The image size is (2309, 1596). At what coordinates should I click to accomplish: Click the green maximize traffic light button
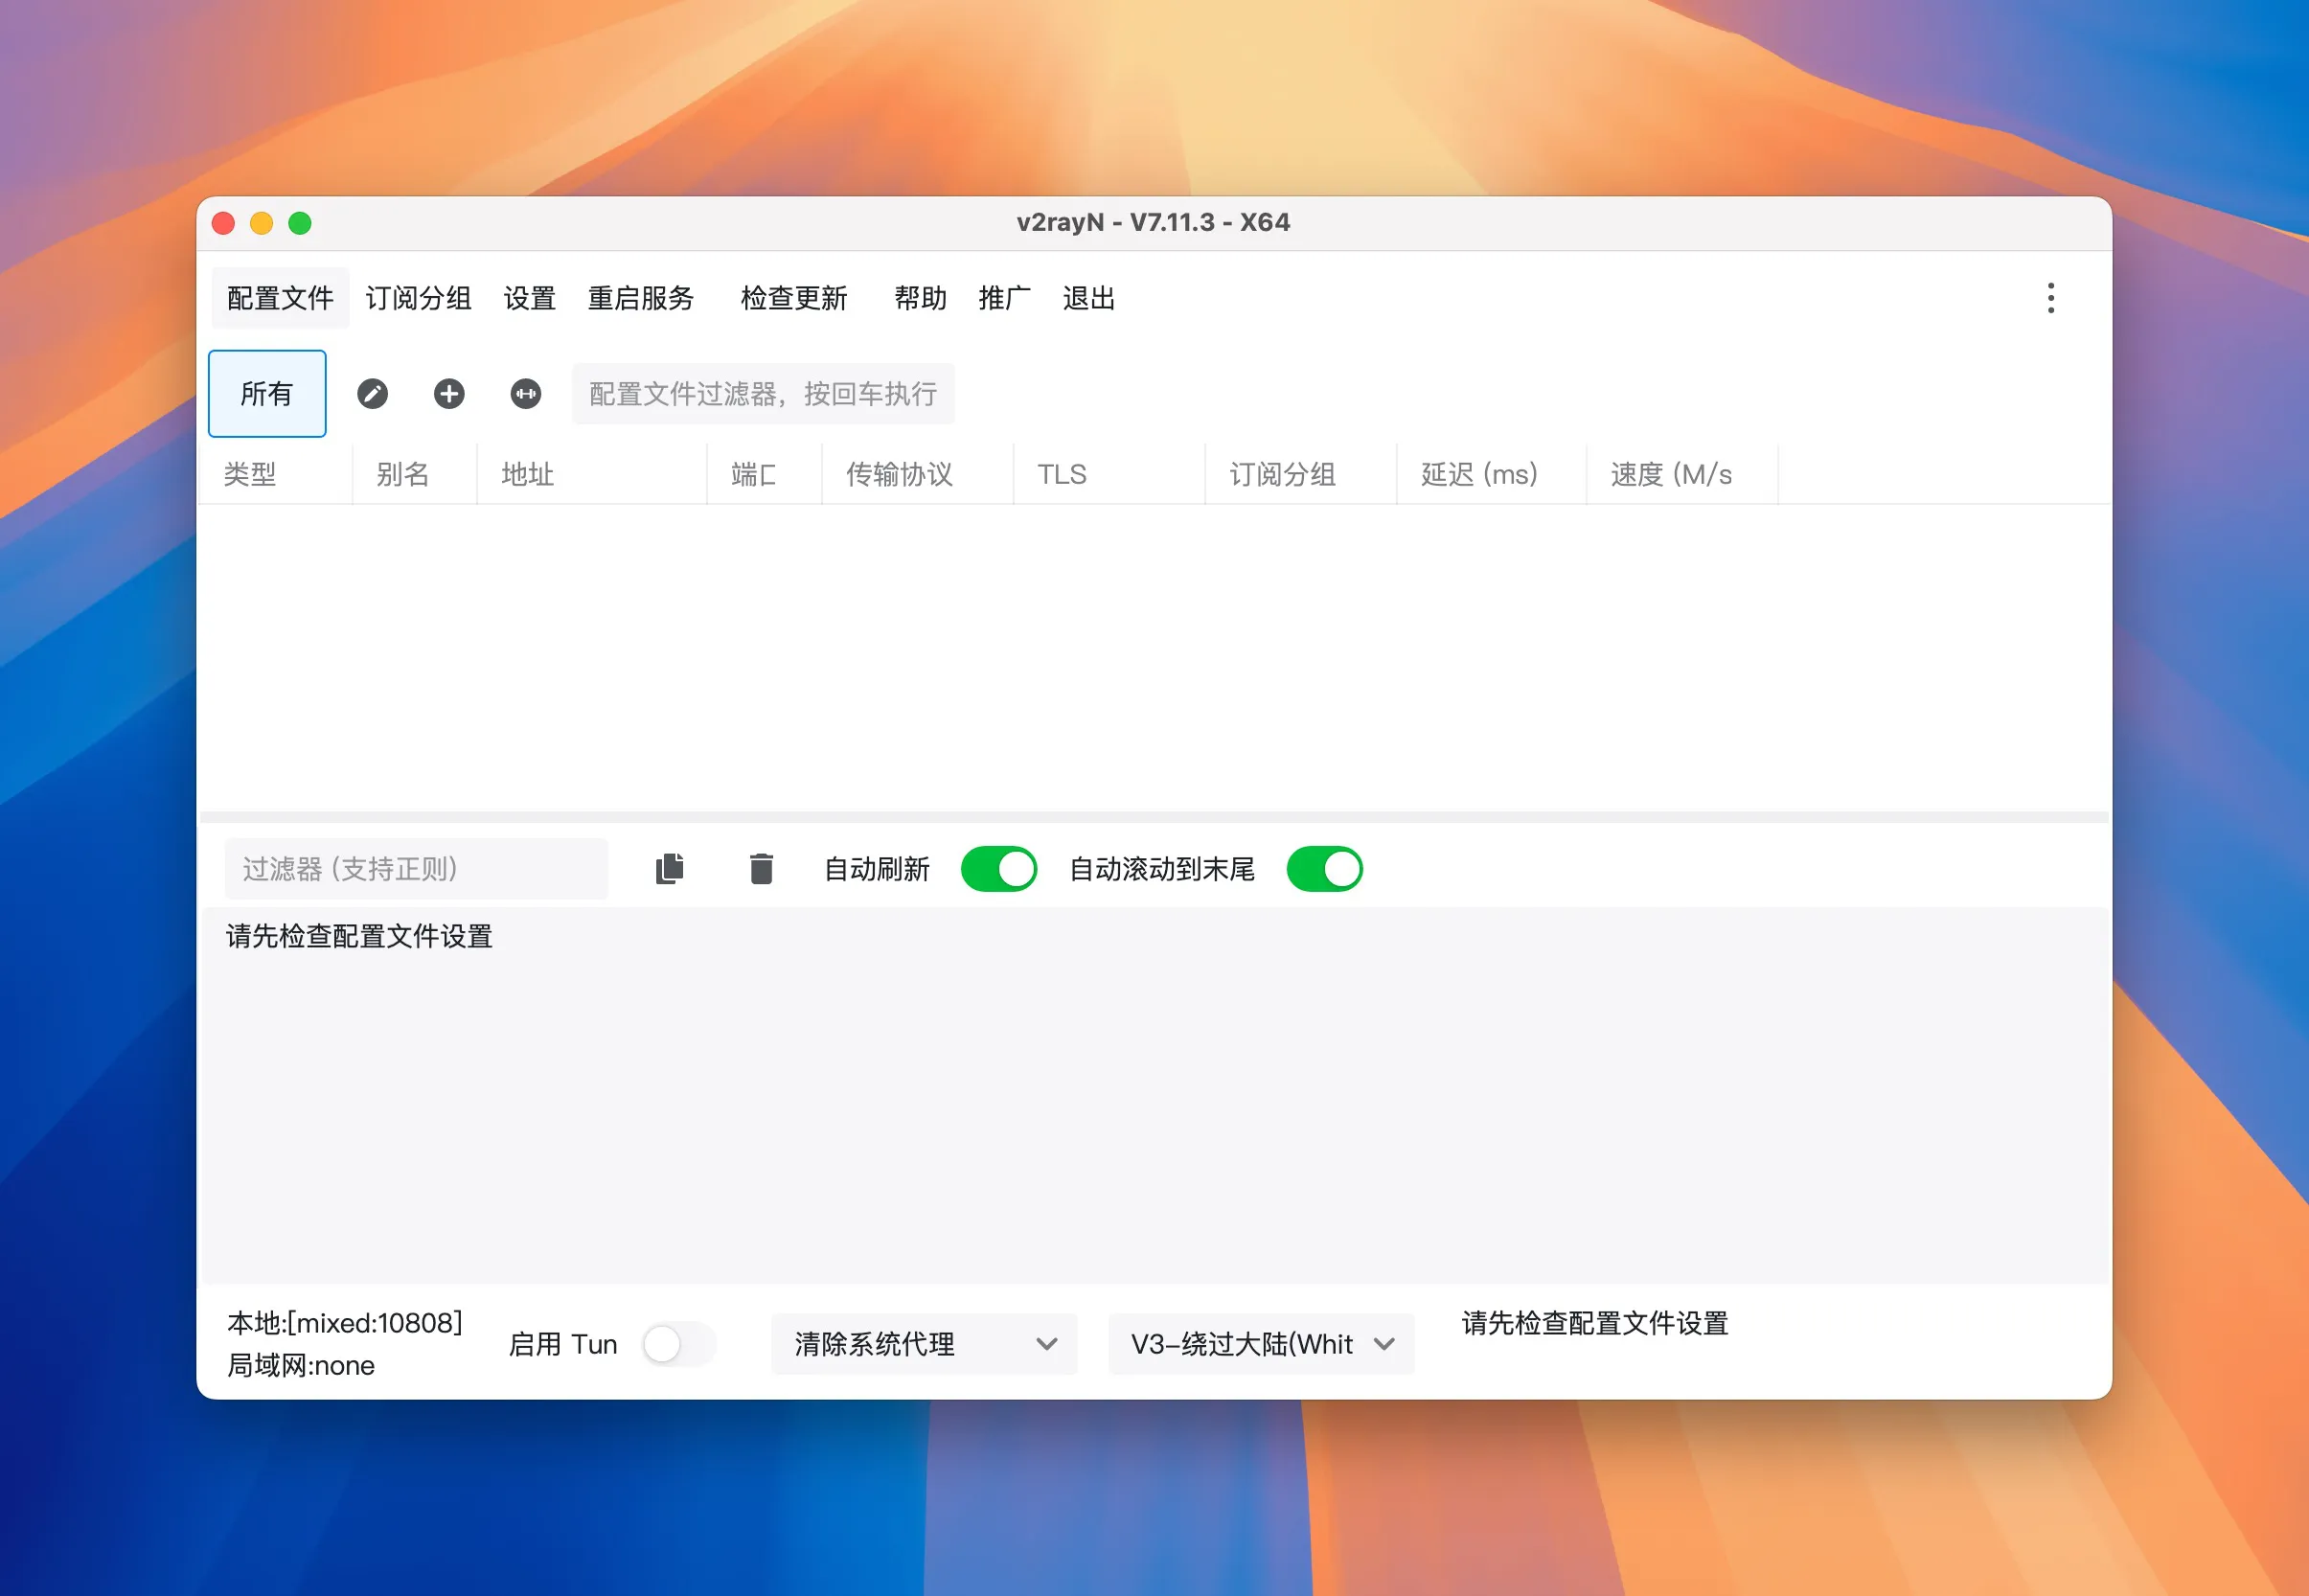[300, 222]
